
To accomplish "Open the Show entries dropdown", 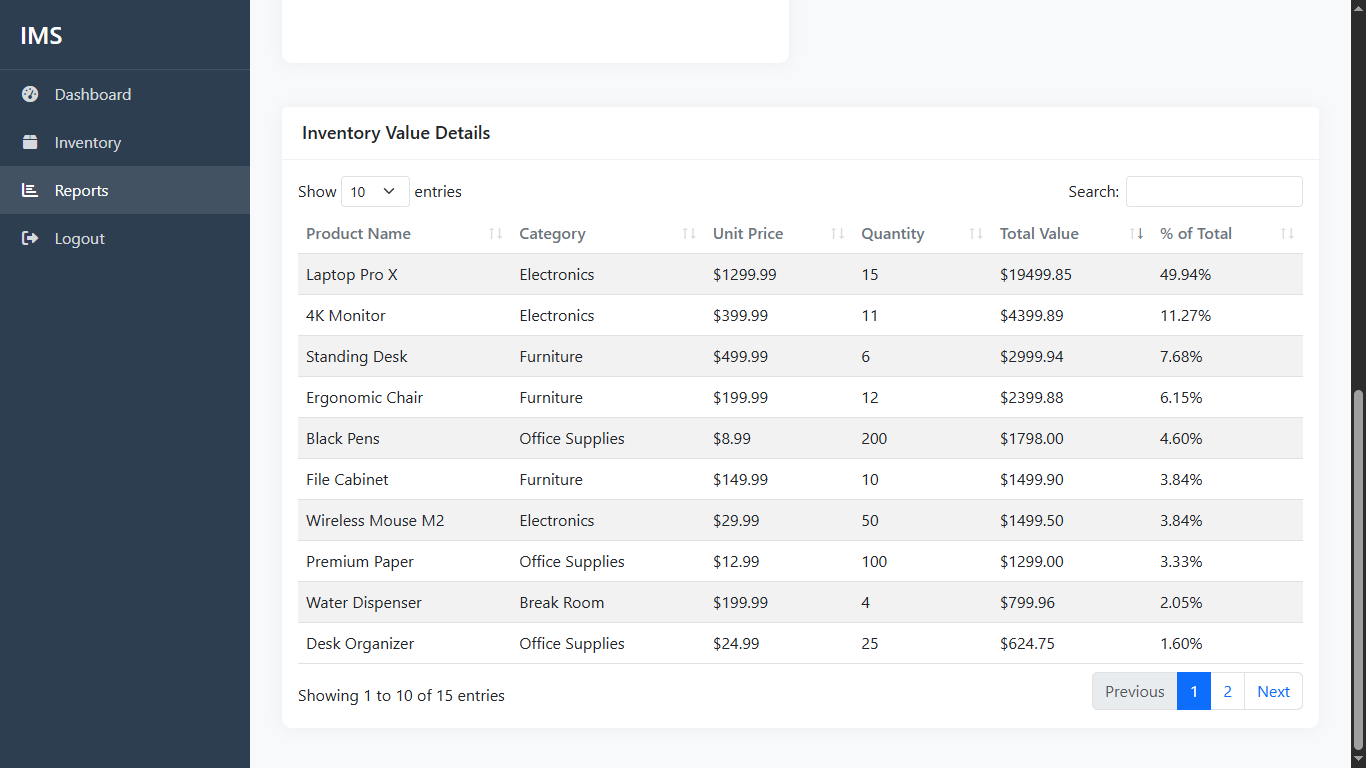I will (x=375, y=192).
